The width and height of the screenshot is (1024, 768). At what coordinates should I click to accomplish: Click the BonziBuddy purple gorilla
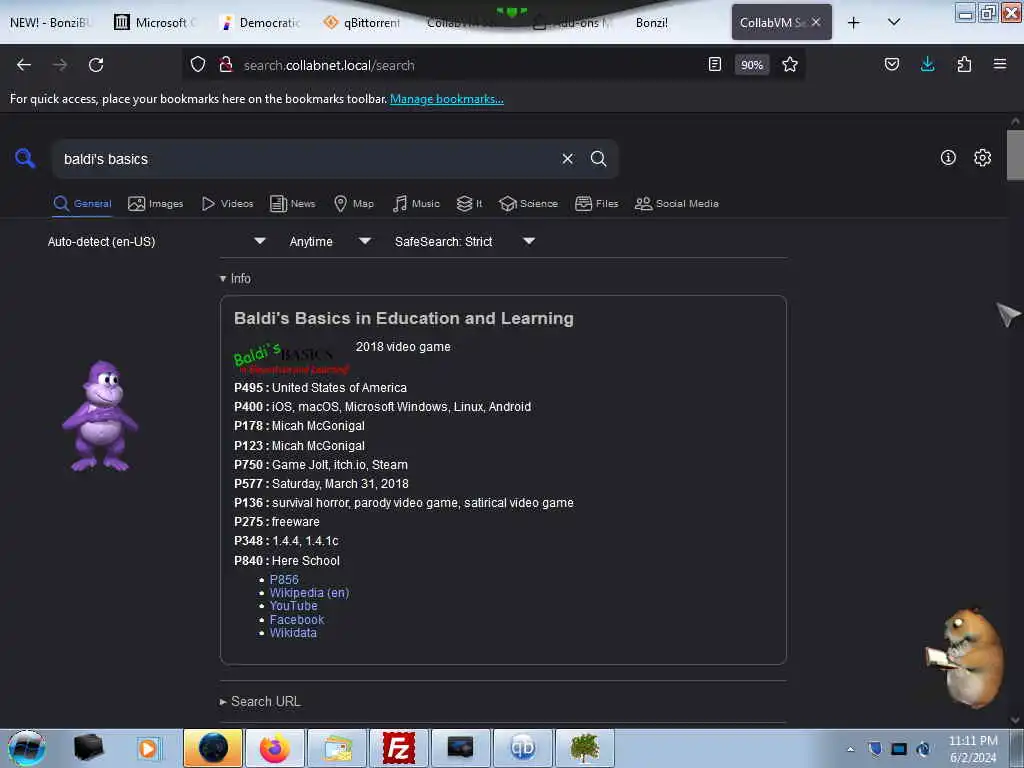click(100, 415)
